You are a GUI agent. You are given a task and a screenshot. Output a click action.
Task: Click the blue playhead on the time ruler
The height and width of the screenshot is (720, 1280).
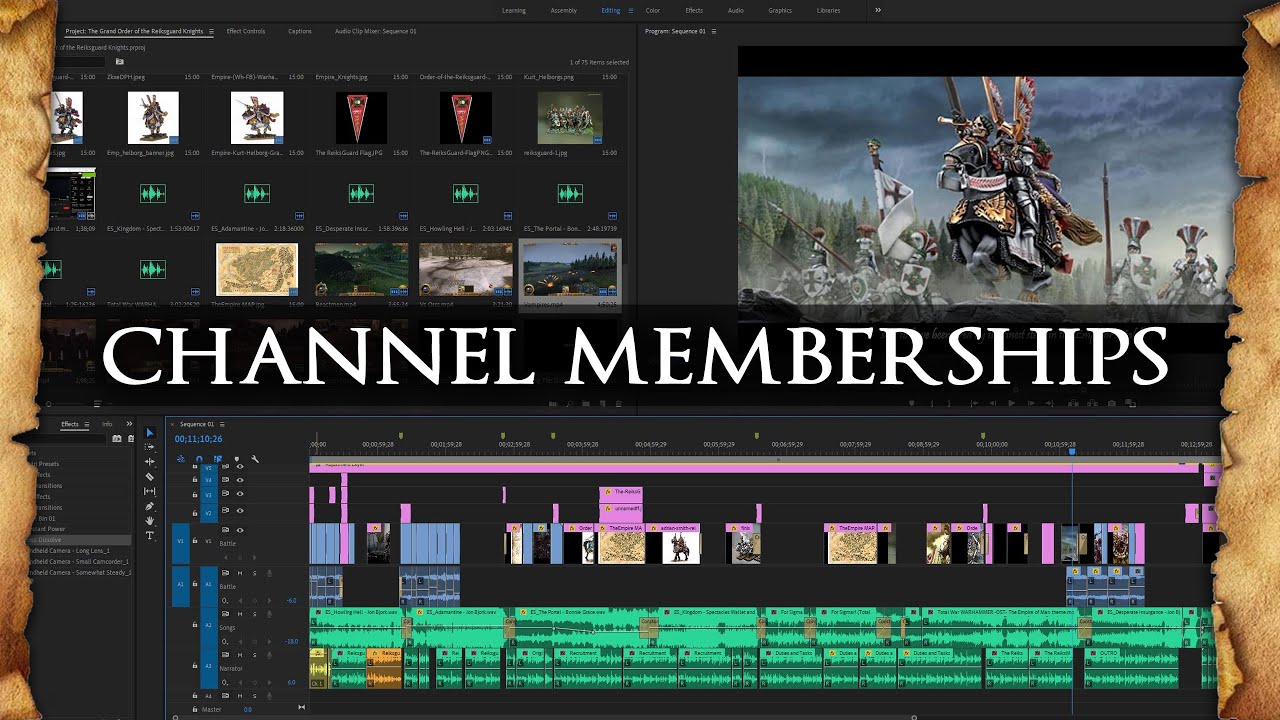pos(1072,452)
